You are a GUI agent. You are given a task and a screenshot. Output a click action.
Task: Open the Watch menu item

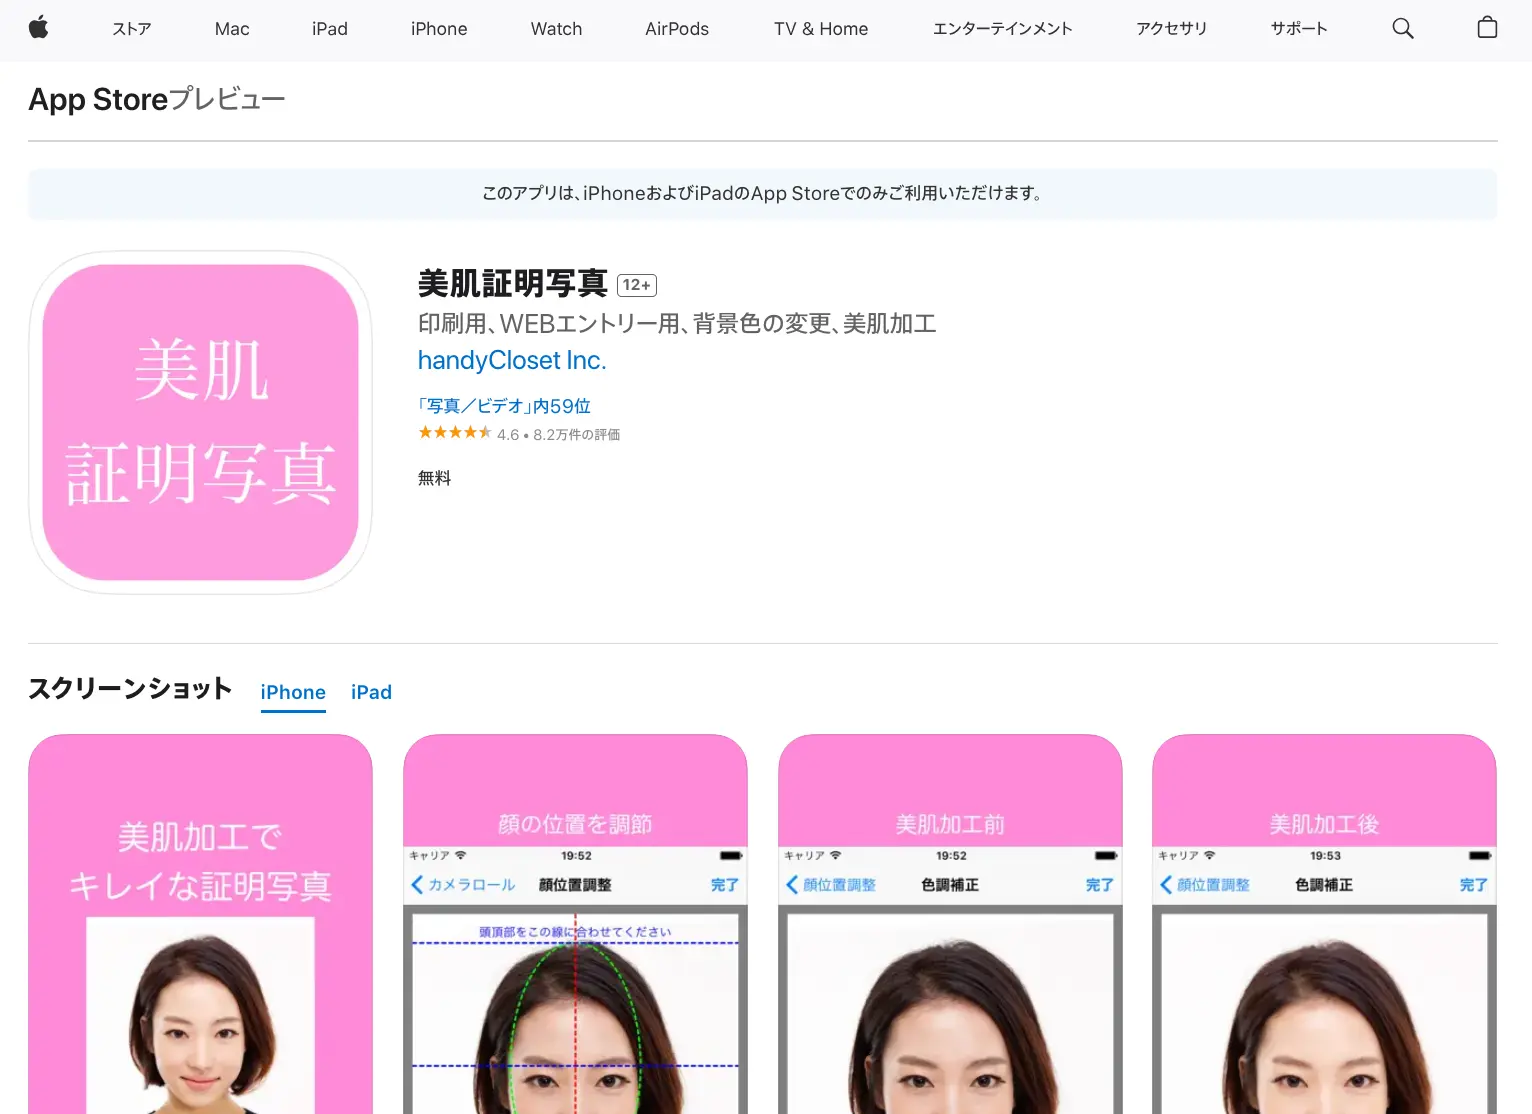click(x=556, y=29)
